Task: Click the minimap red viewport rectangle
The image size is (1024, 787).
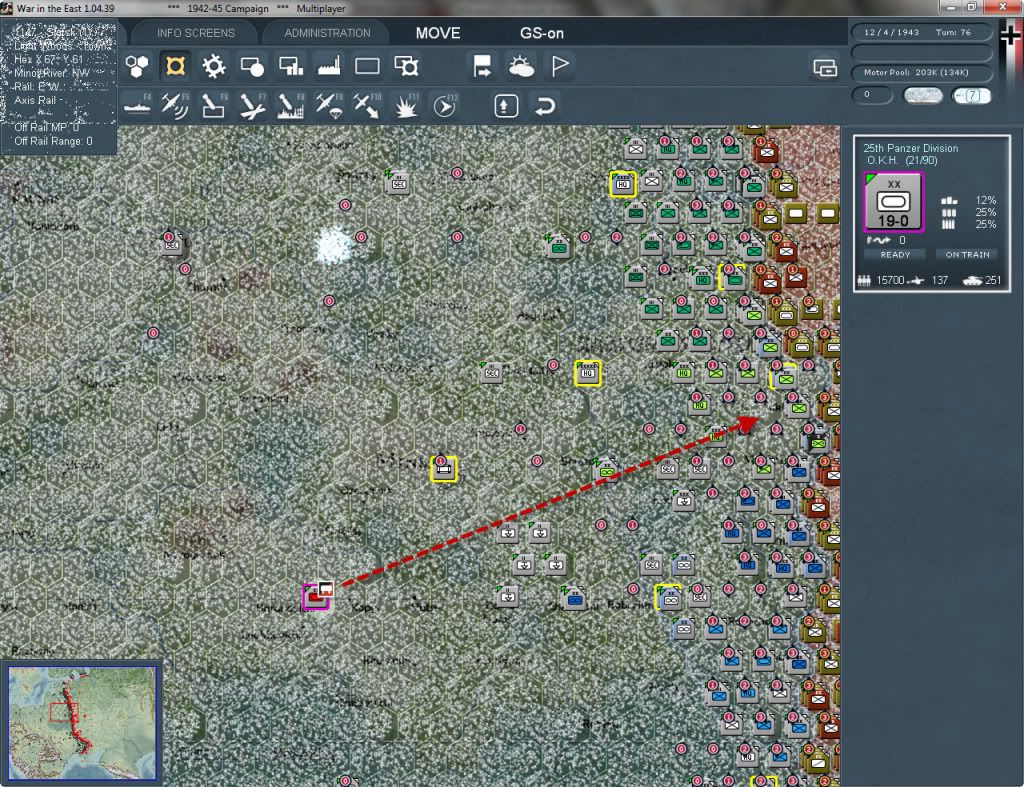Action: [63, 712]
